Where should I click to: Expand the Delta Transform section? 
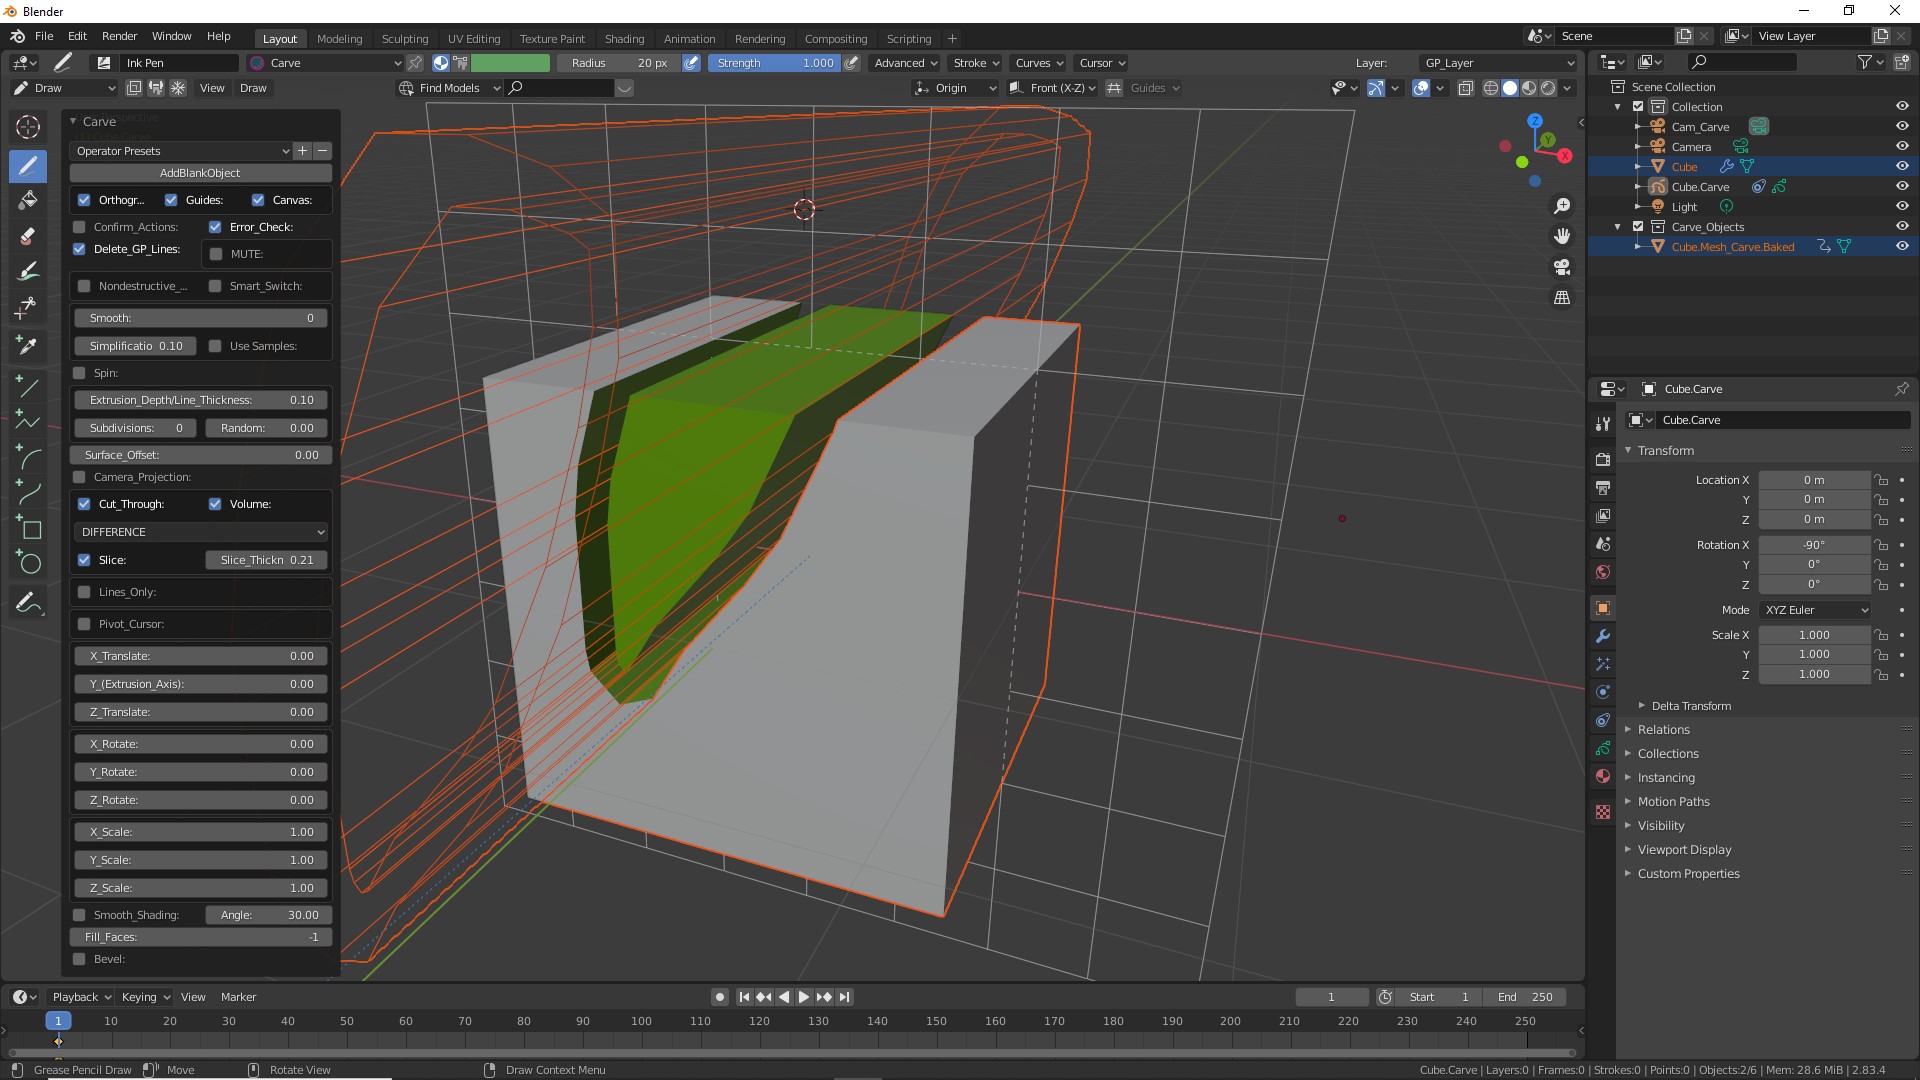1690,706
